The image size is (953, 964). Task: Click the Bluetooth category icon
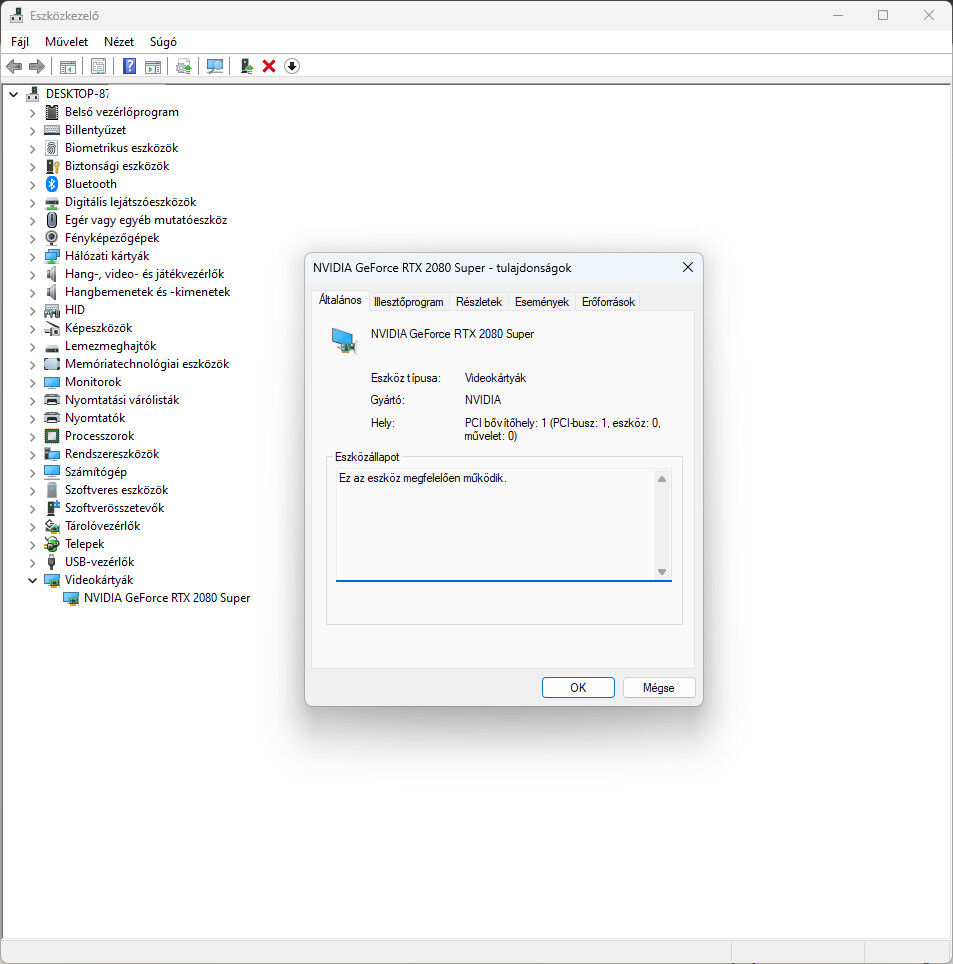pyautogui.click(x=52, y=184)
